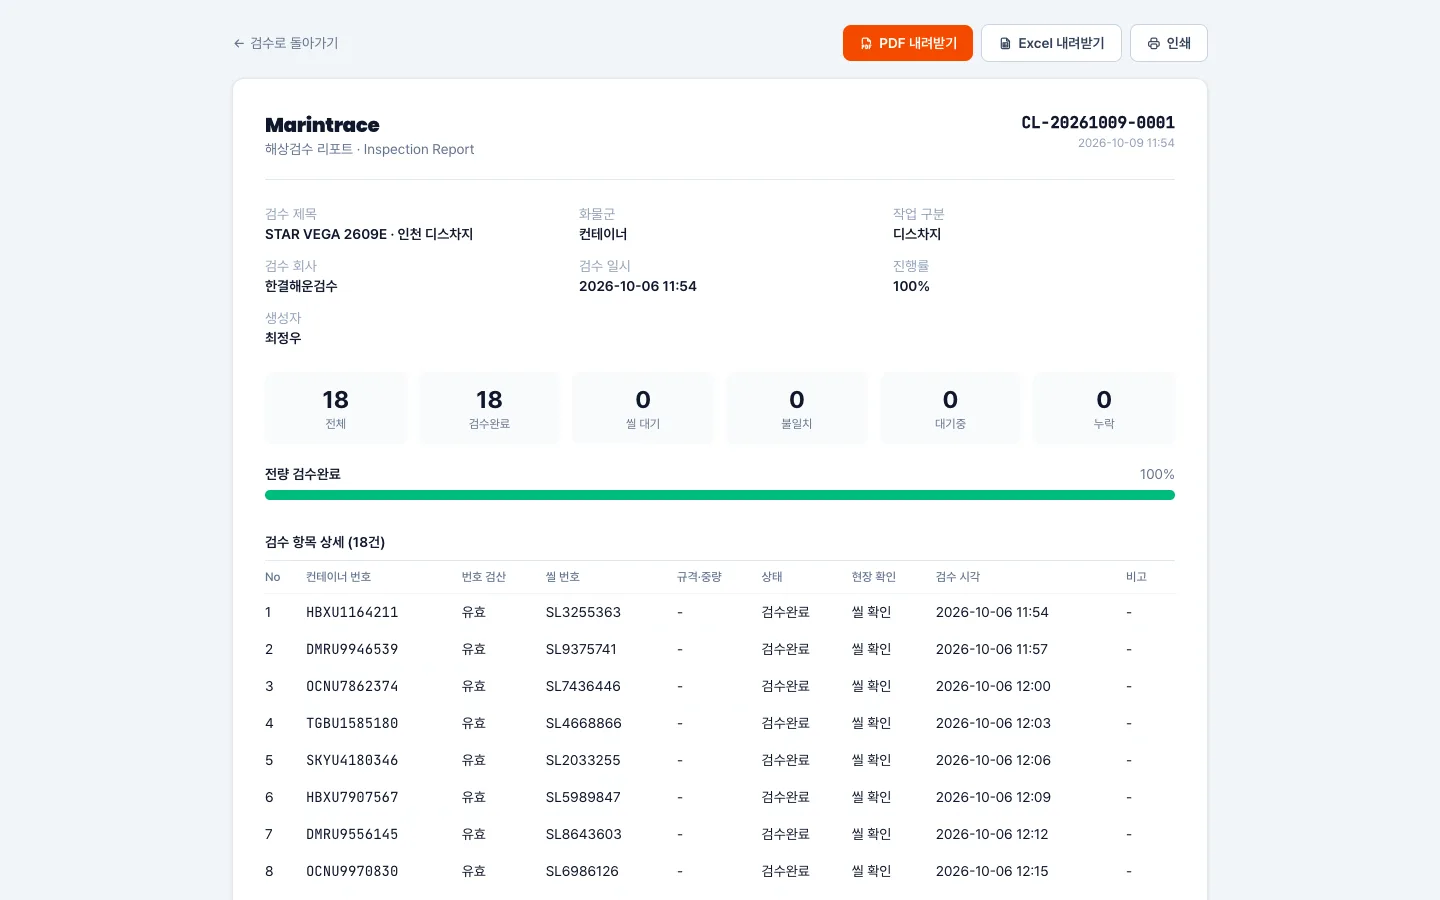Select container number OCNU9970830
1440x900 pixels.
pos(352,871)
